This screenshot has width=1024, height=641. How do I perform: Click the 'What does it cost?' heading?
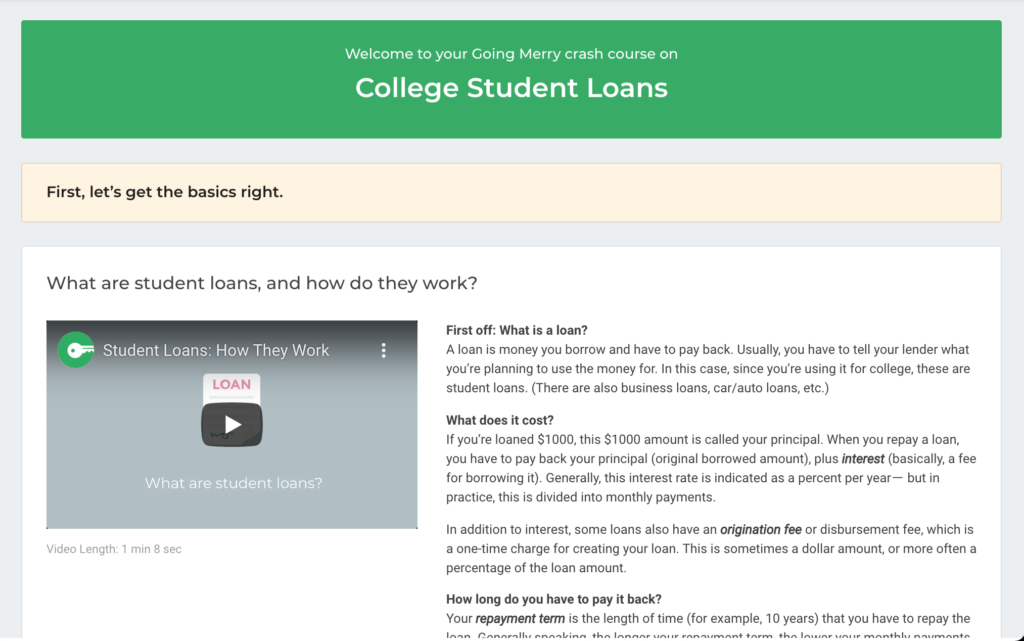coord(496,419)
